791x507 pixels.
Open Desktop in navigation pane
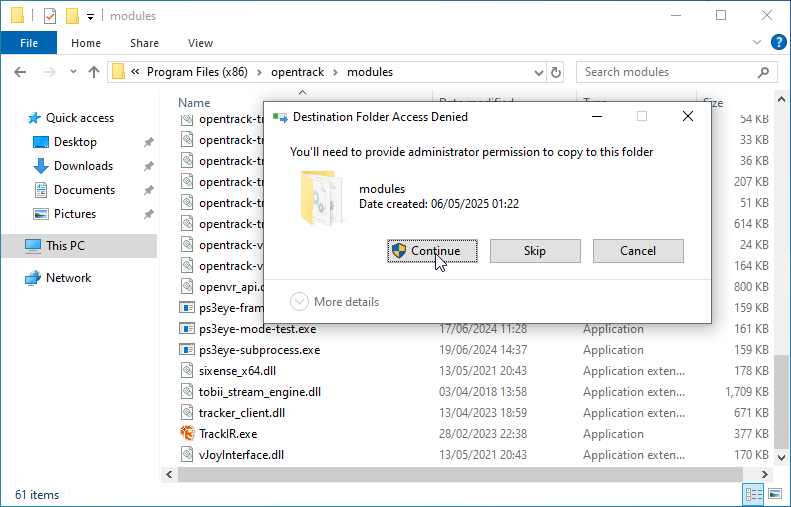(75, 142)
